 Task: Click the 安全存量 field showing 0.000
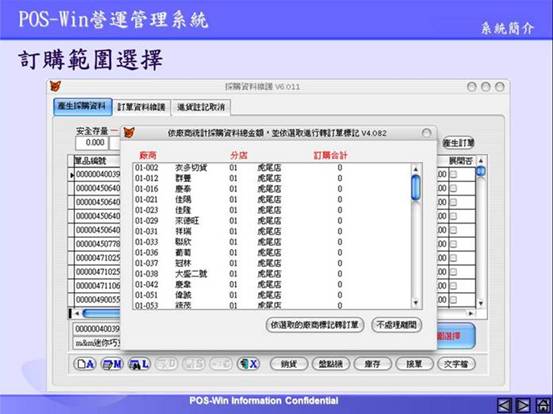[92, 143]
